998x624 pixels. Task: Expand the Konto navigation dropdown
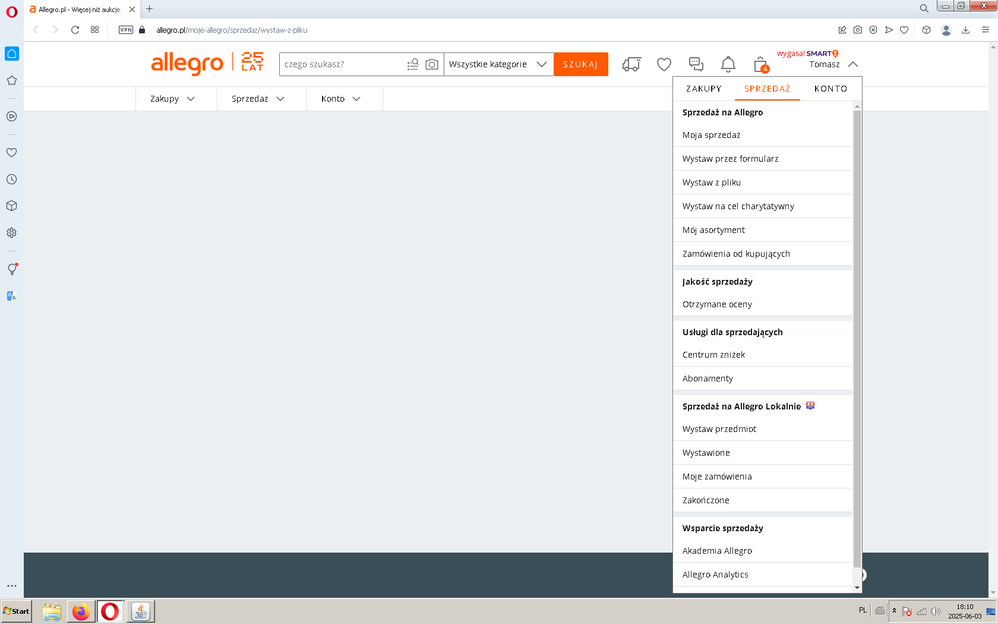(341, 99)
